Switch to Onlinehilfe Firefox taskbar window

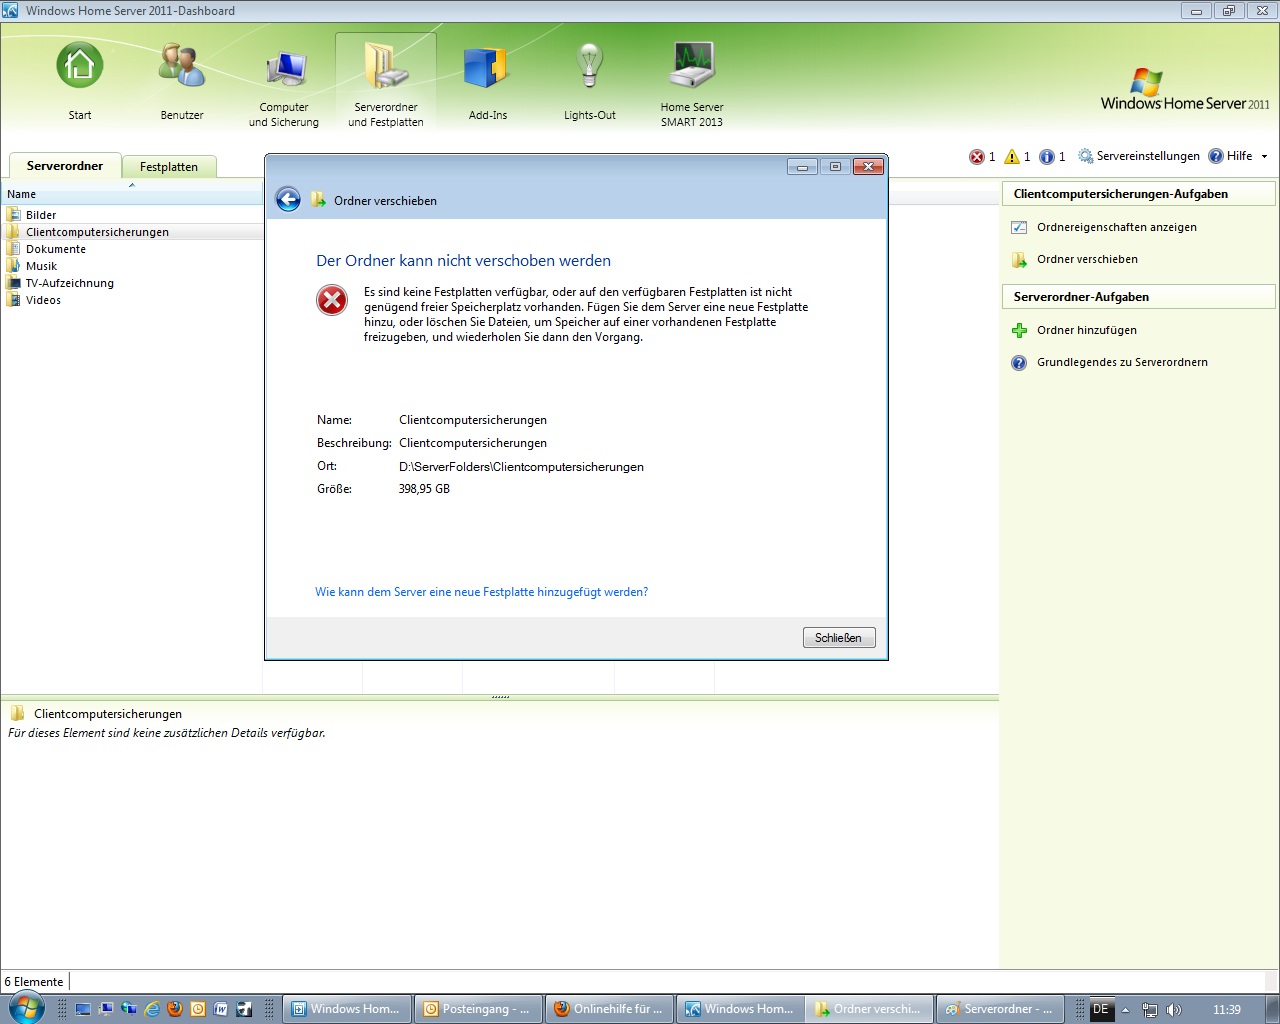coord(609,1009)
